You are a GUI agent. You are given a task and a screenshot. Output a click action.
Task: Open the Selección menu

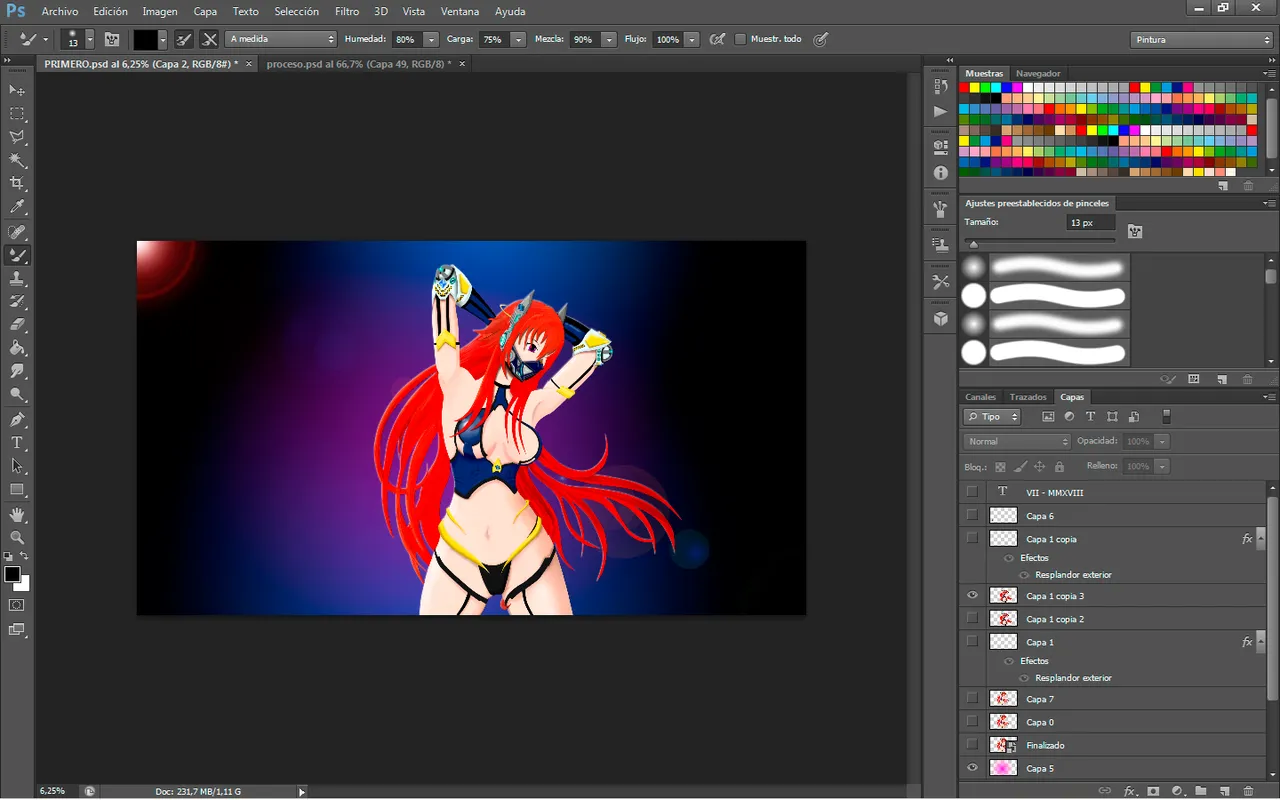click(x=297, y=11)
